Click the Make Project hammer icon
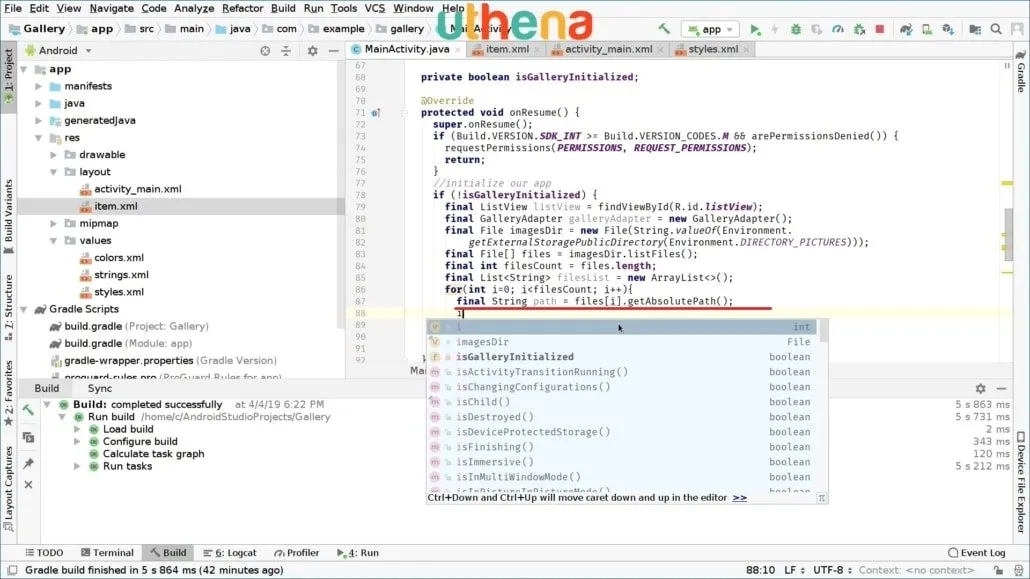 click(x=664, y=29)
